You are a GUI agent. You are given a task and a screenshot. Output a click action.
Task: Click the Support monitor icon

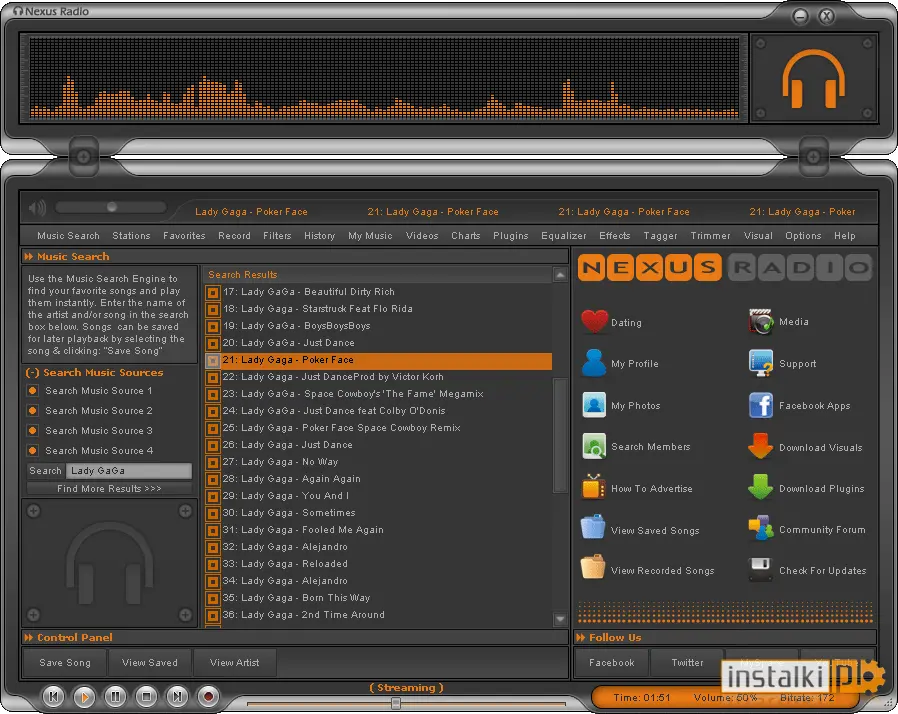(x=761, y=363)
